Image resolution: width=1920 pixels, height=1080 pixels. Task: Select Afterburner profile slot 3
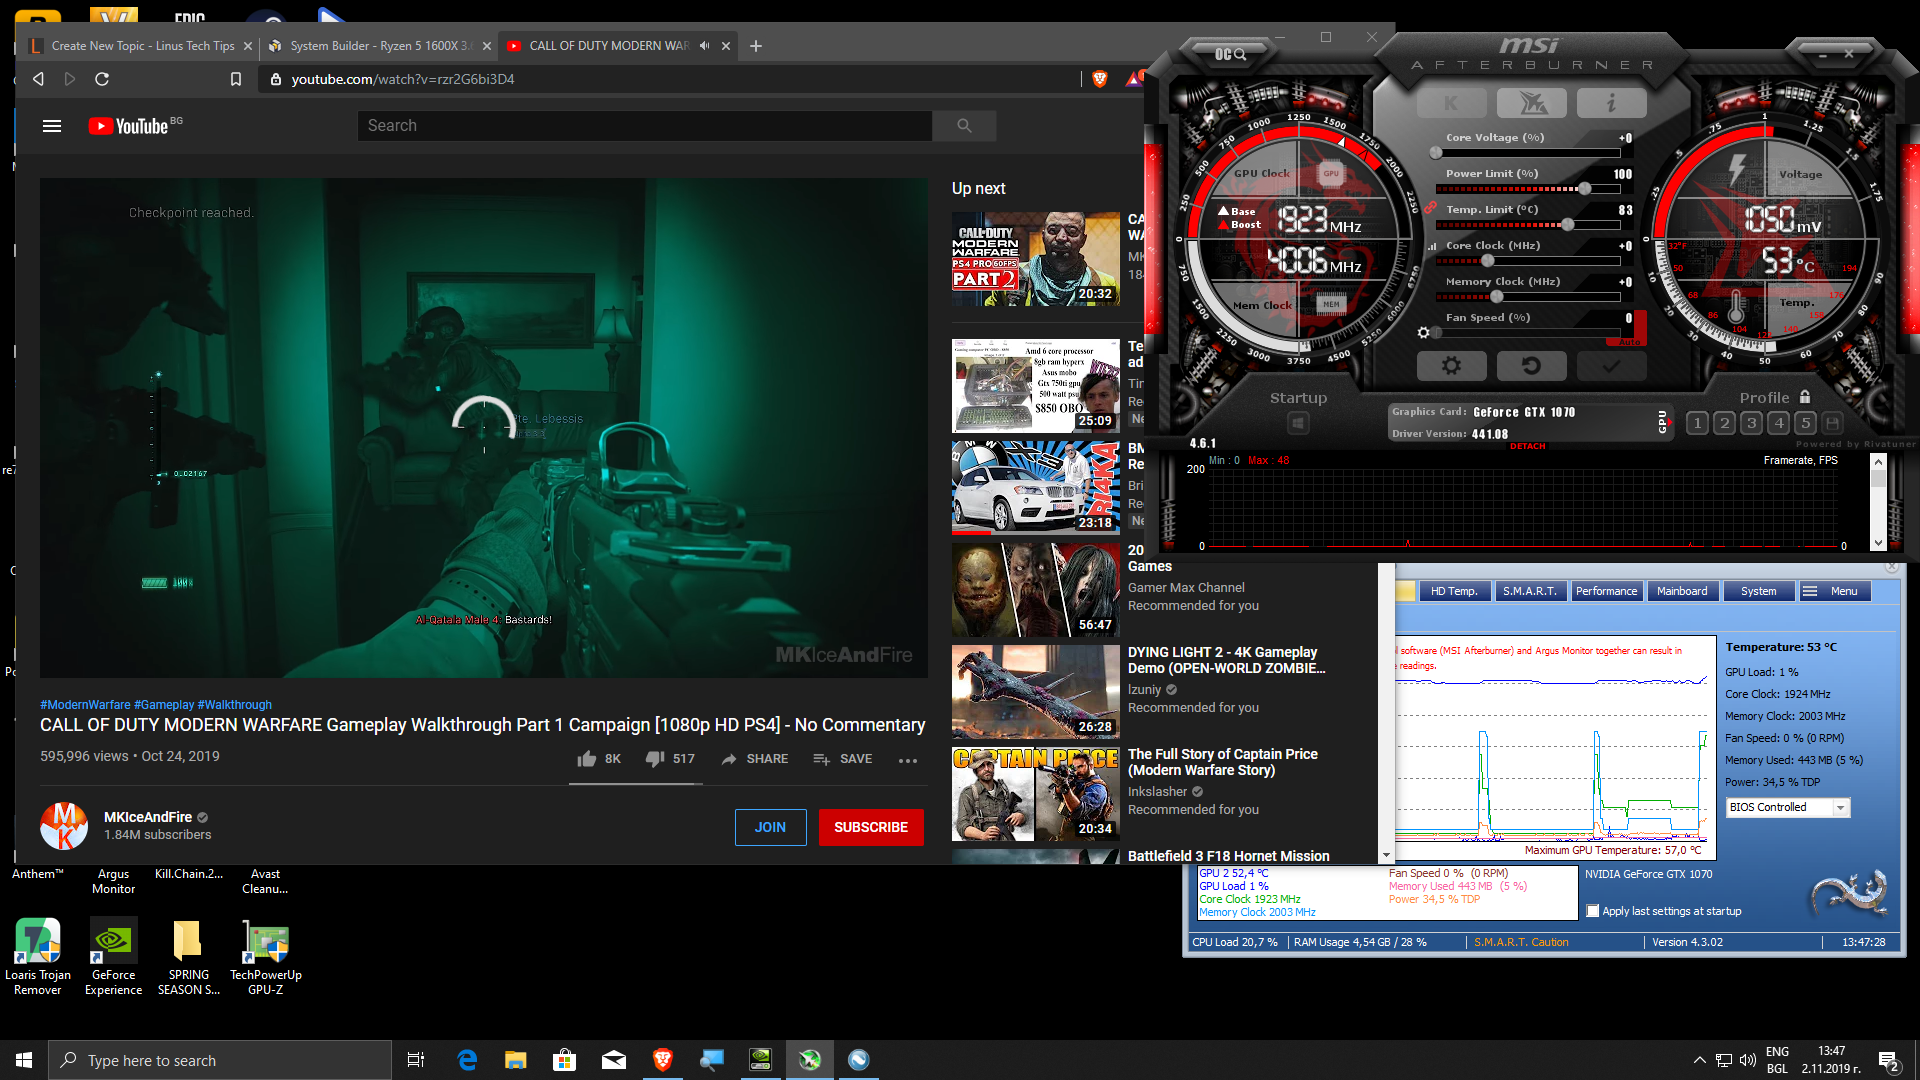(x=1751, y=424)
